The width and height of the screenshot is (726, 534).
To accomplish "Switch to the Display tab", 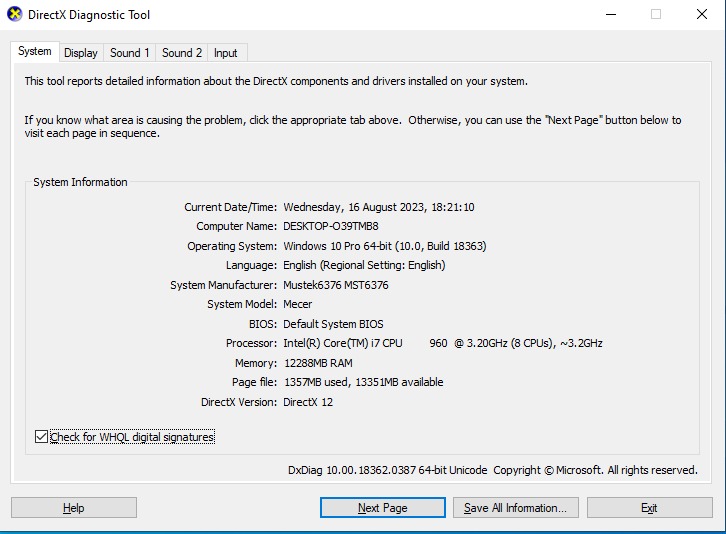I will point(81,53).
